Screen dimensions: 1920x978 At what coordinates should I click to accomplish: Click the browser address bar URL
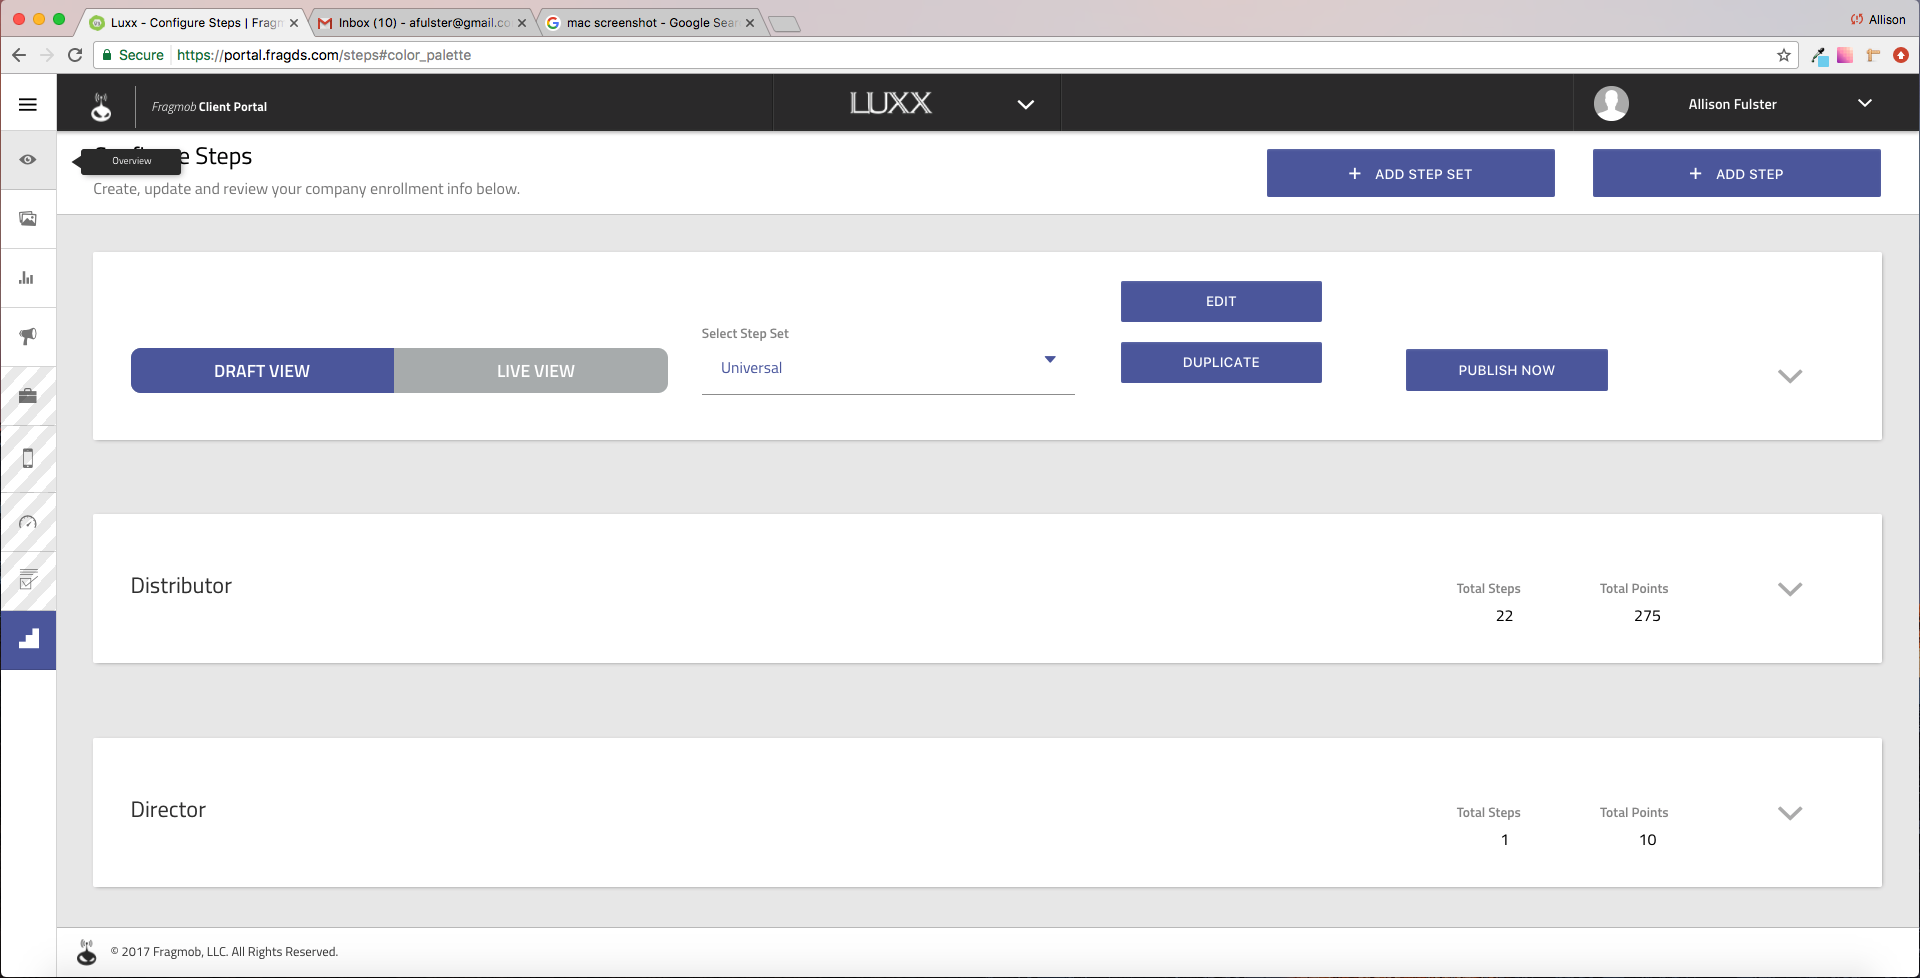point(324,55)
